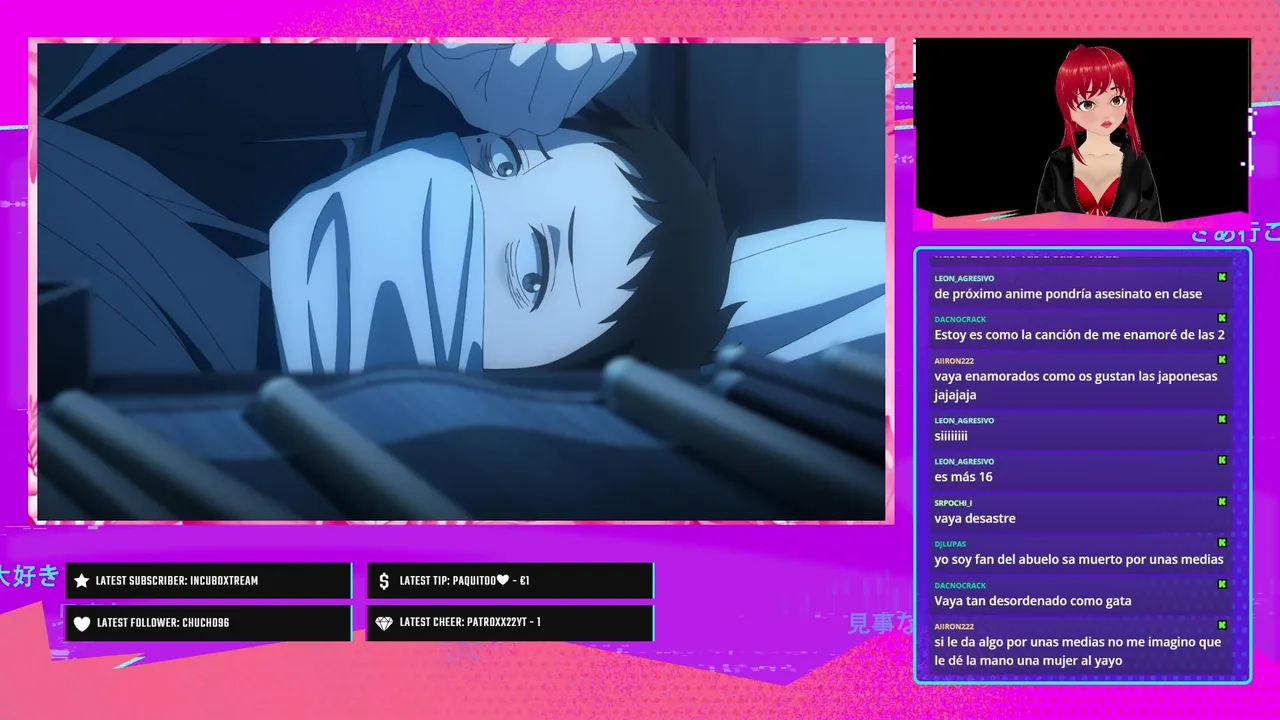Click username LEON_AGRESIVO above 'es más 16'
Screen dimensions: 1280x720
click(x=964, y=461)
